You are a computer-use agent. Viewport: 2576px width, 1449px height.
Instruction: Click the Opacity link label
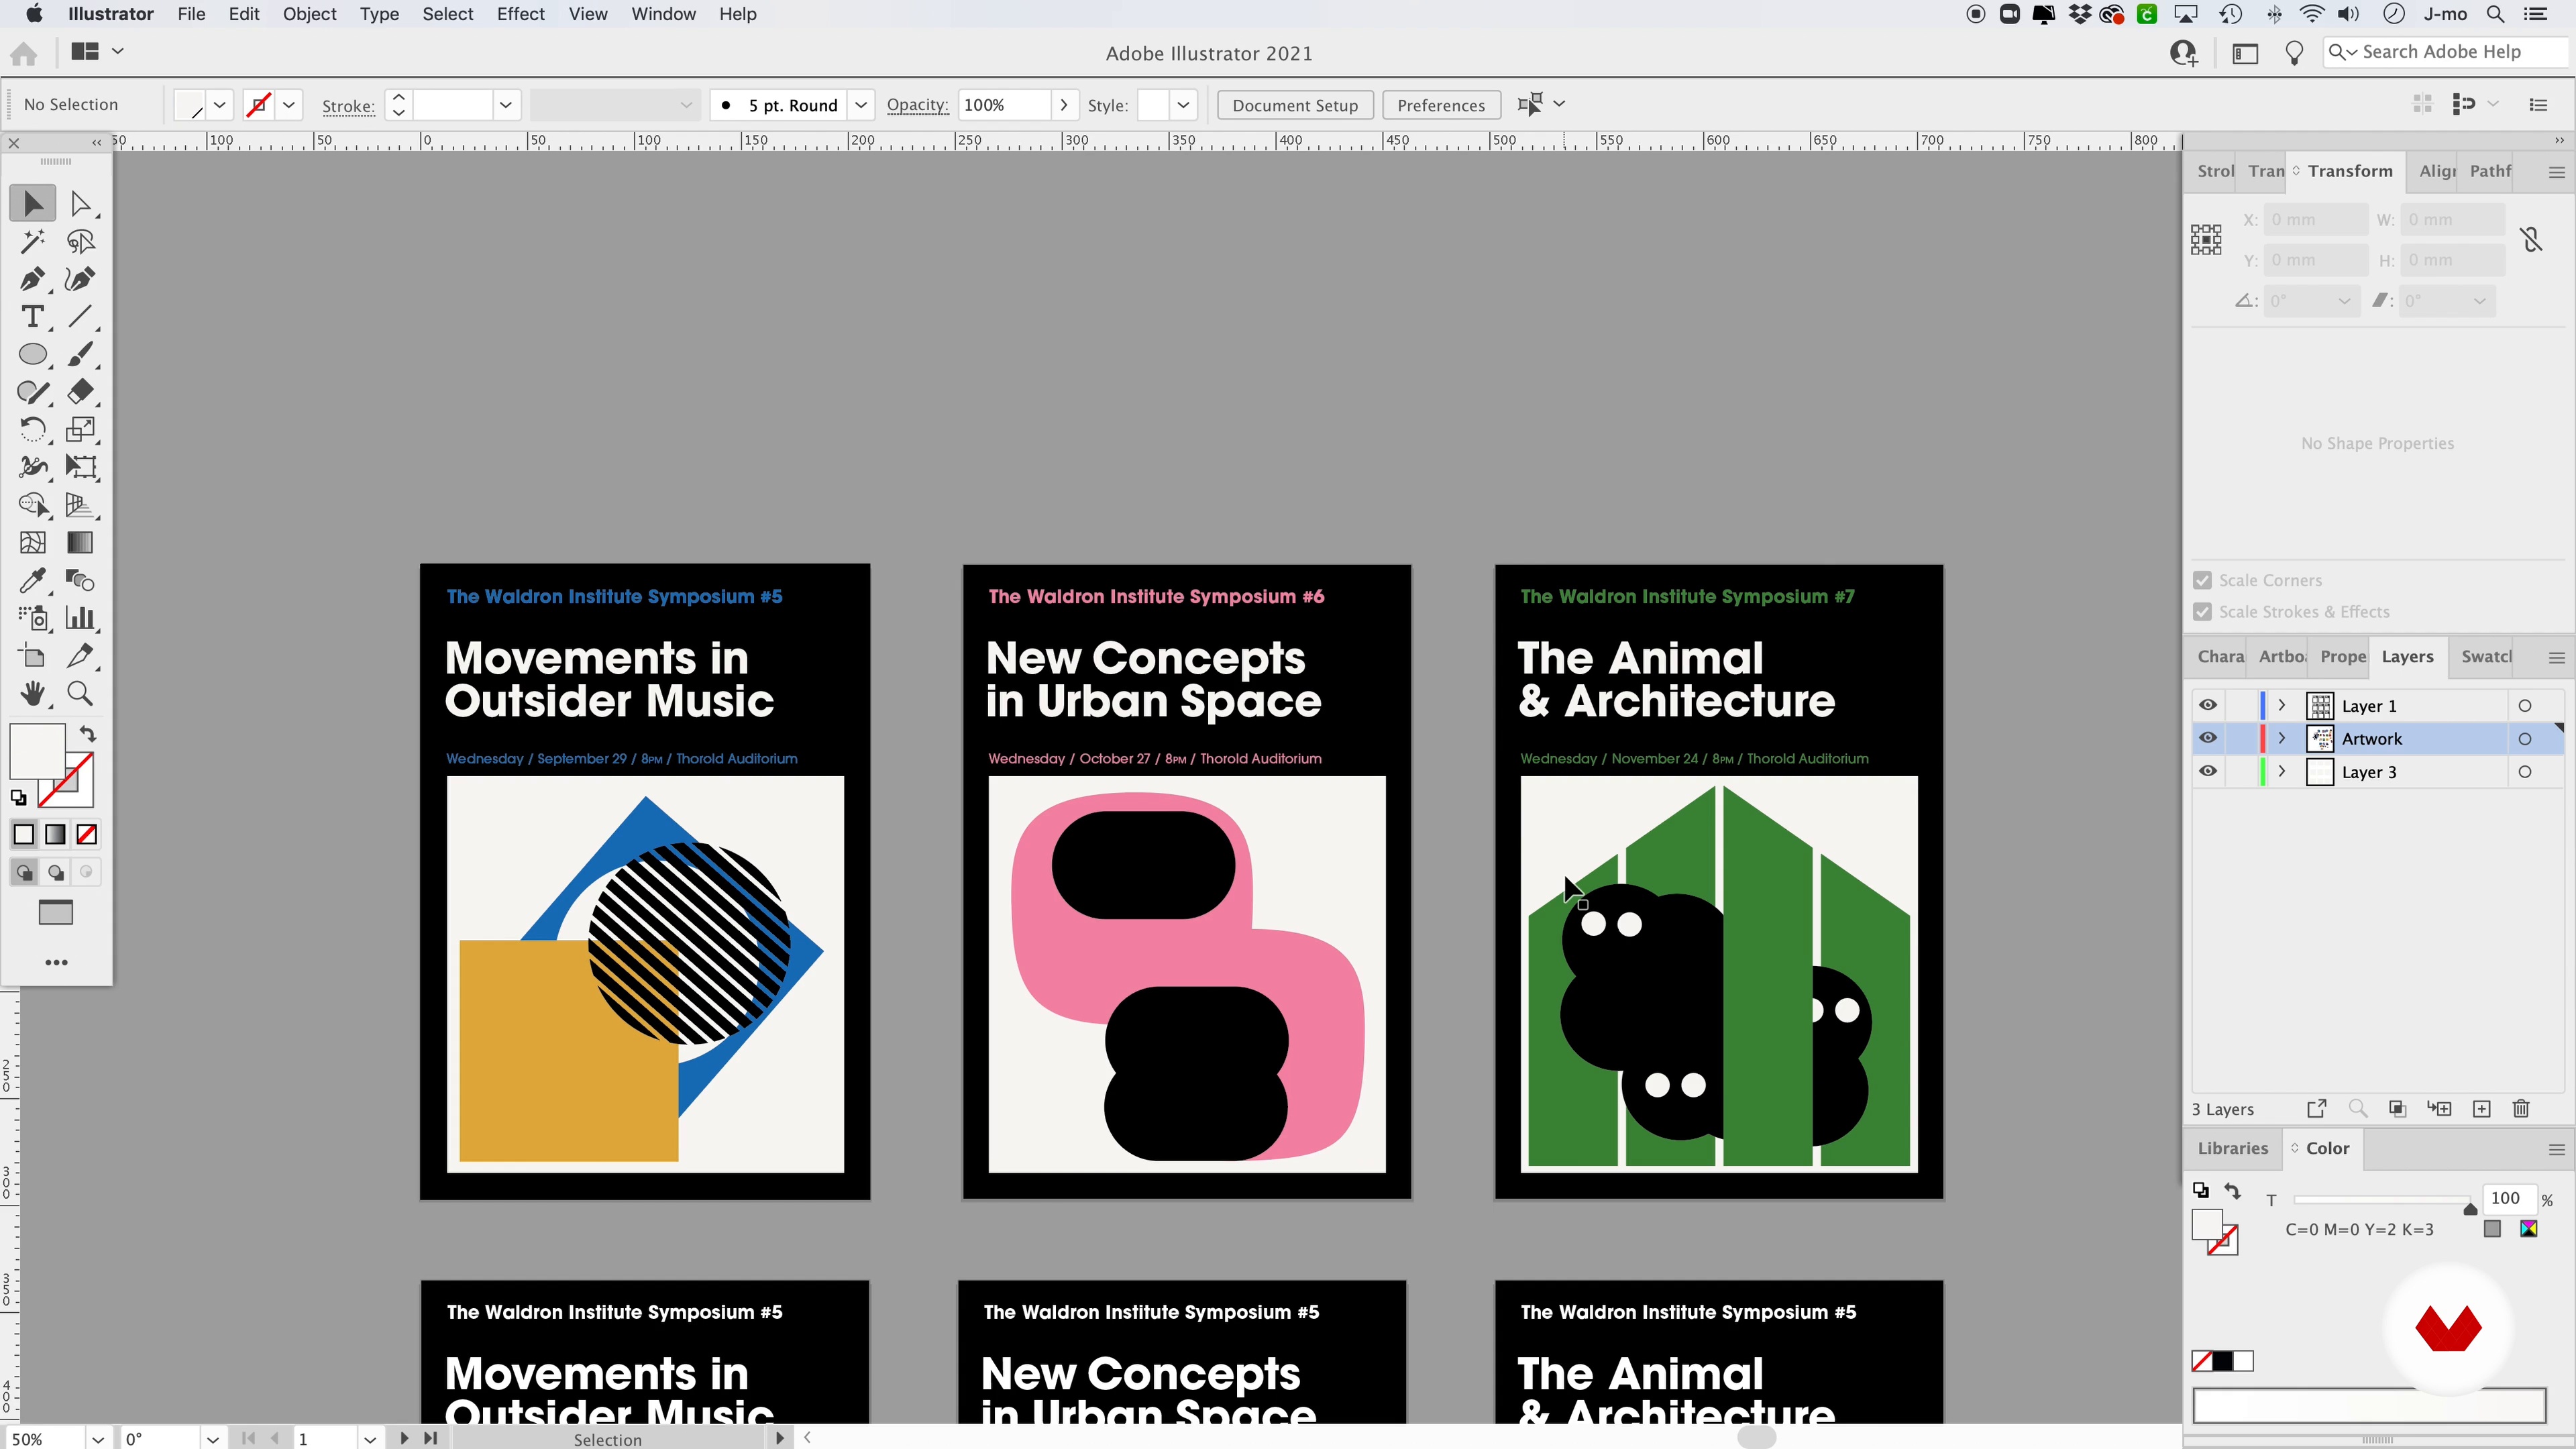tap(917, 105)
